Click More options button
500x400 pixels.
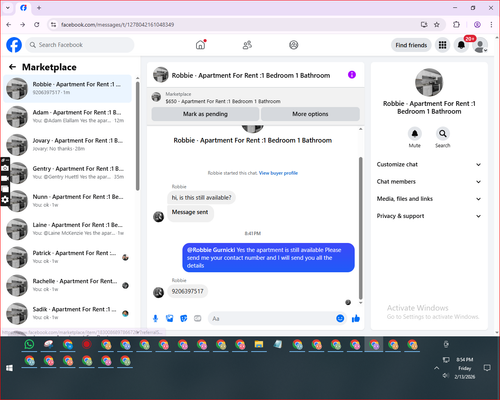310,114
